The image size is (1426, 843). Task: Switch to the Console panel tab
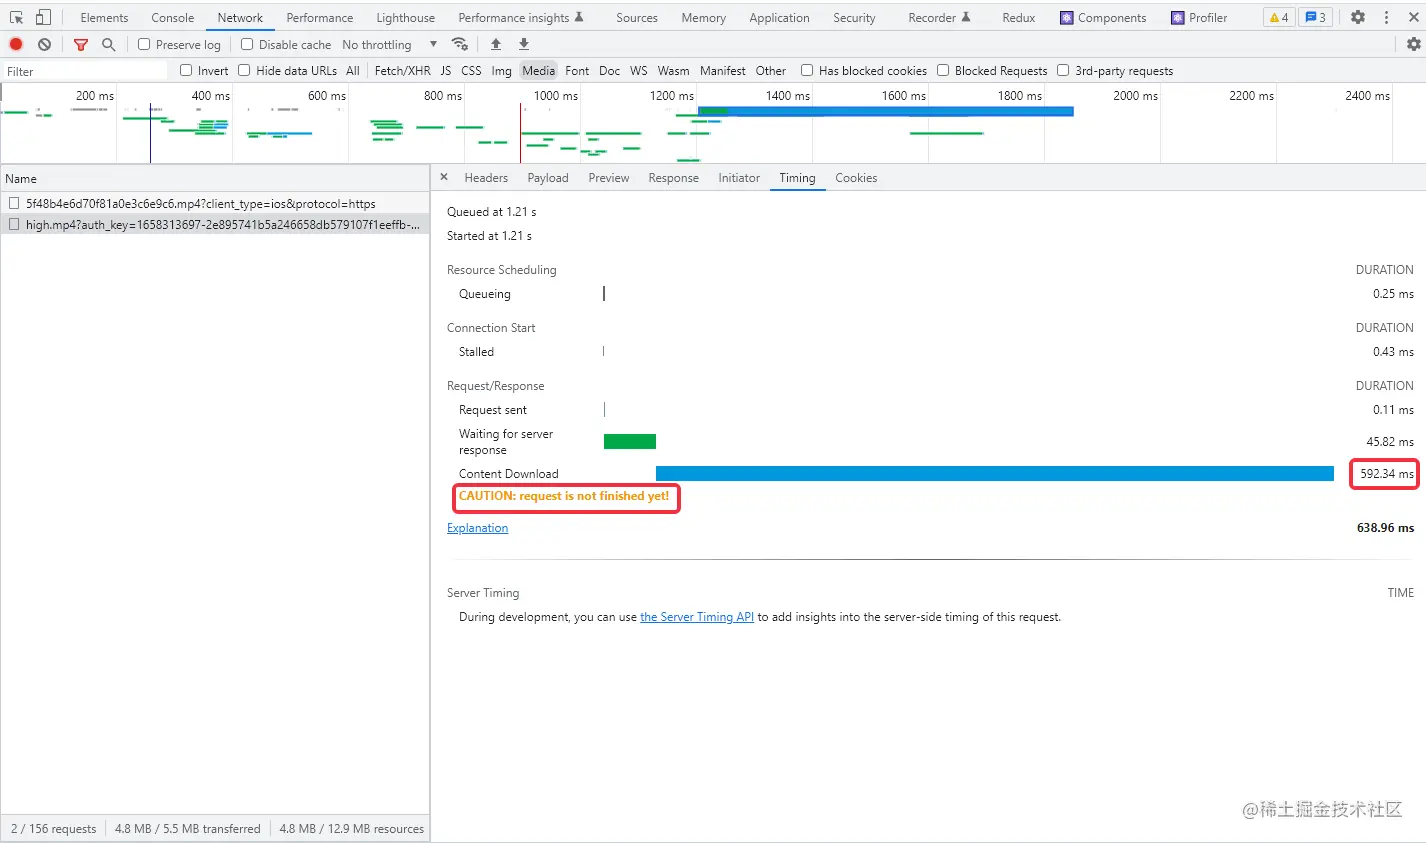[173, 17]
